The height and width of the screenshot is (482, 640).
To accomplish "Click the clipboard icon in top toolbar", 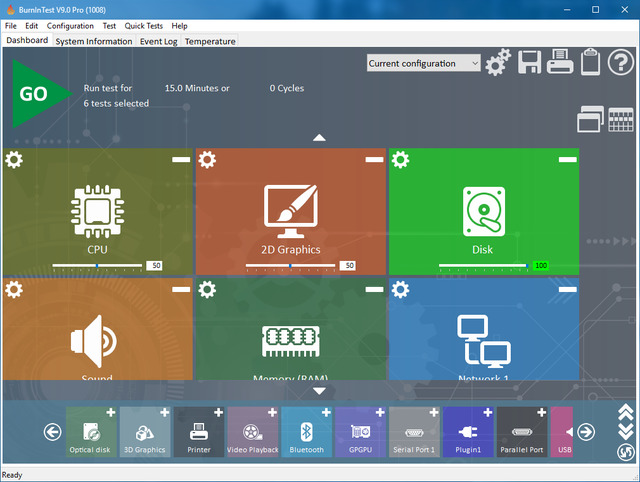I will [x=590, y=63].
